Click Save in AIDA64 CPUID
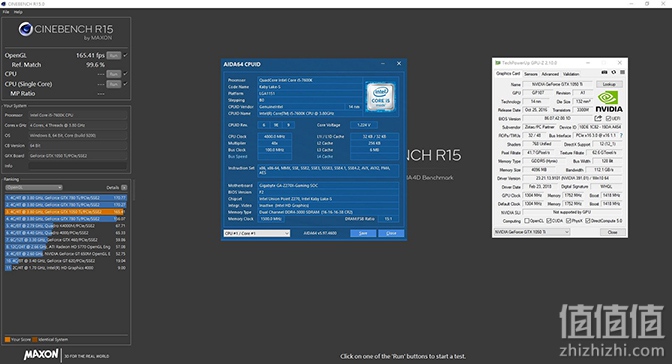The width and height of the screenshot is (672, 364). click(363, 233)
